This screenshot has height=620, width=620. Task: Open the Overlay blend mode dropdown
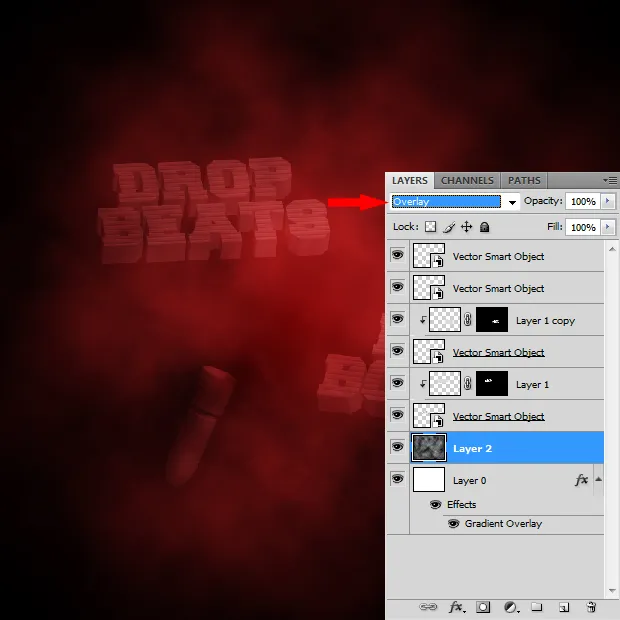tap(512, 202)
